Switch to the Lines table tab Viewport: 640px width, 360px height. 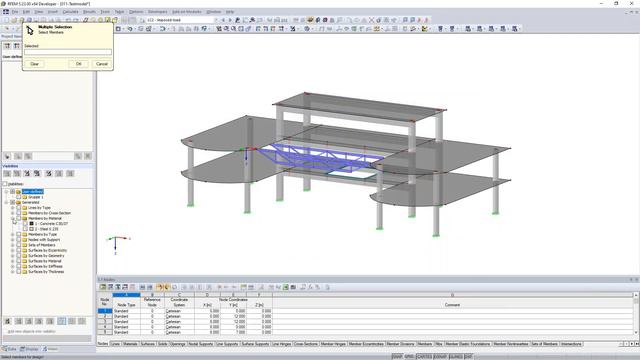(116, 344)
